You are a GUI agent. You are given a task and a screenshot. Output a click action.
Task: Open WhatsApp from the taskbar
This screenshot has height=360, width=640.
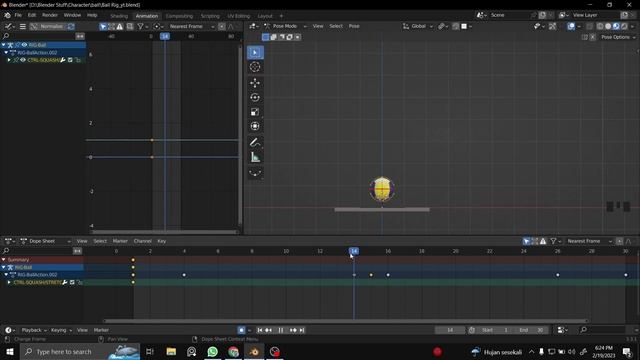[x=212, y=351]
